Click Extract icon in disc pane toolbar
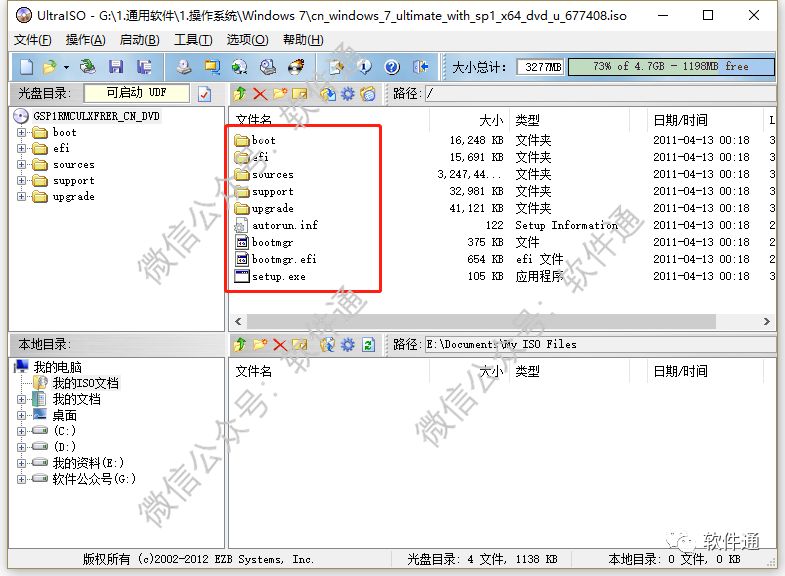This screenshot has height=576, width=785. coord(328,94)
